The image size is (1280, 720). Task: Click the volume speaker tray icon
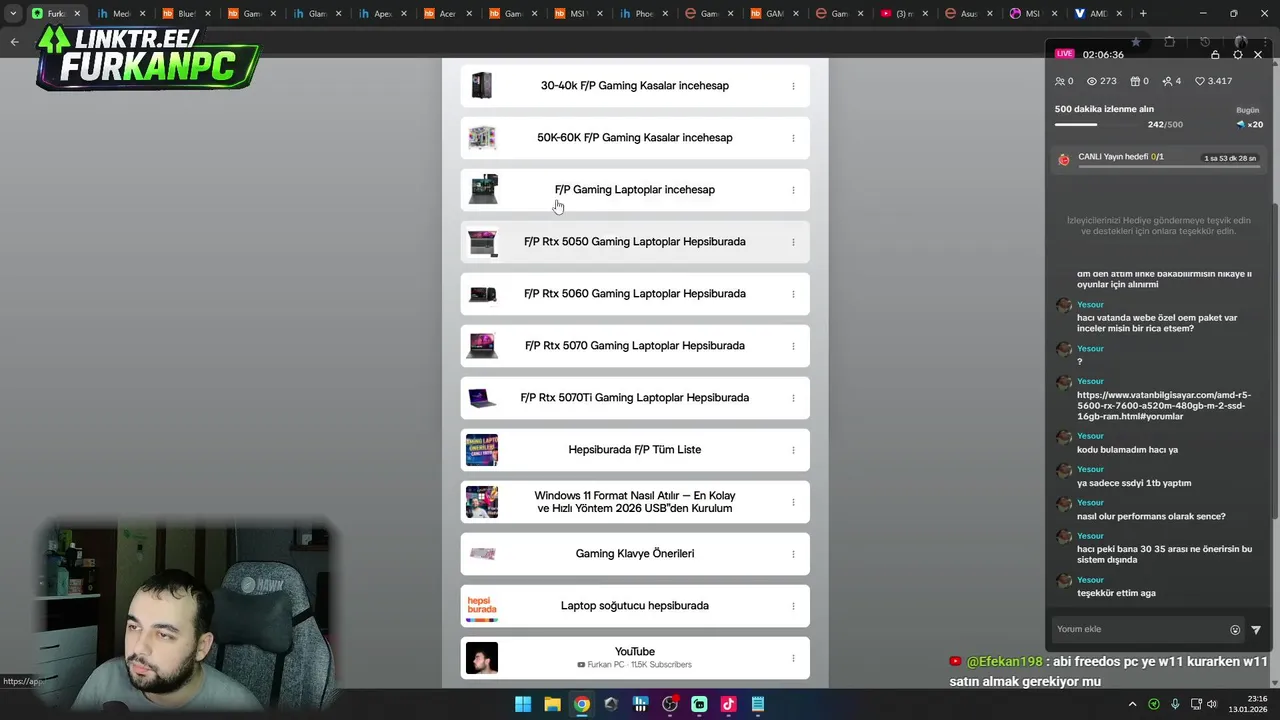click(x=1212, y=704)
